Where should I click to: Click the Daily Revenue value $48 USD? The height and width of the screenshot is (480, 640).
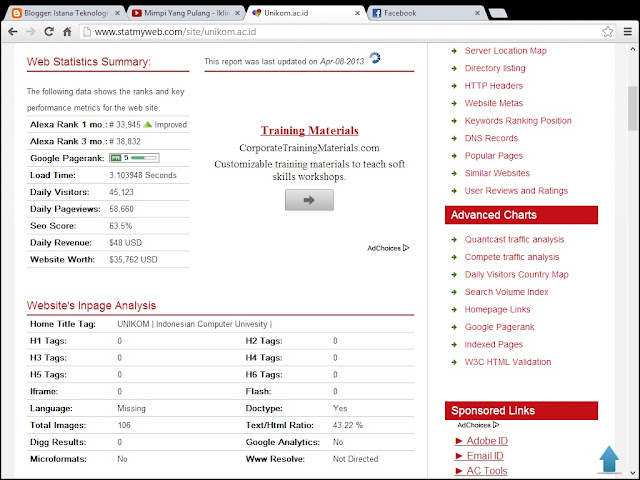click(x=125, y=243)
